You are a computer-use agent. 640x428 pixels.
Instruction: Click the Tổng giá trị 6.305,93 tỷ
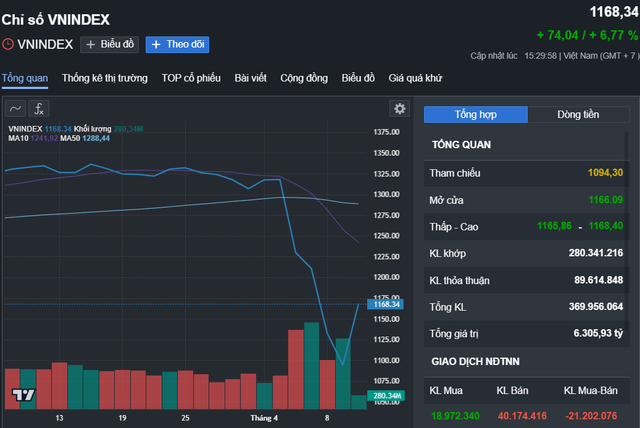coord(598,334)
